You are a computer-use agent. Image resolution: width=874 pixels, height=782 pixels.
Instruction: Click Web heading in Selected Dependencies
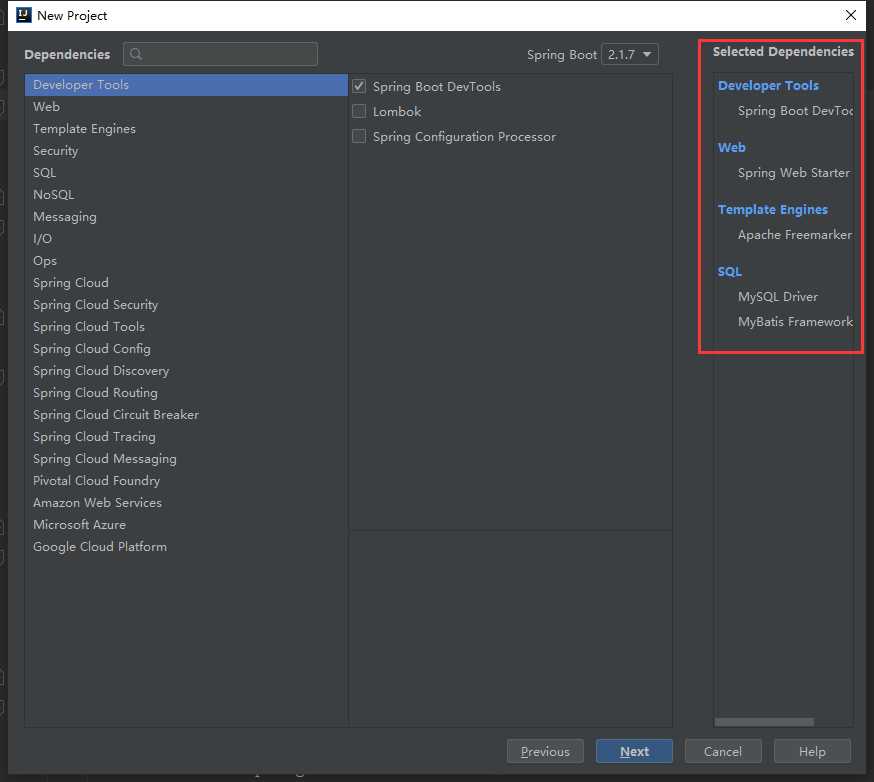point(731,148)
